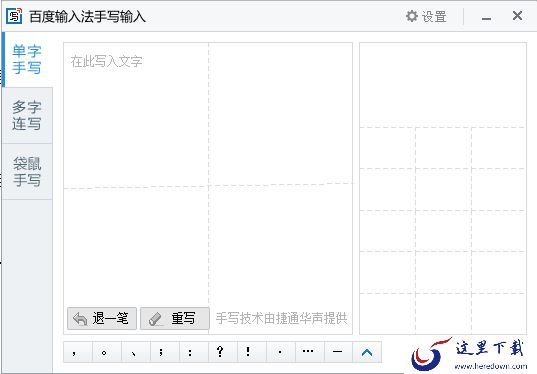Insert the Chinese period 。 key

pos(107,352)
